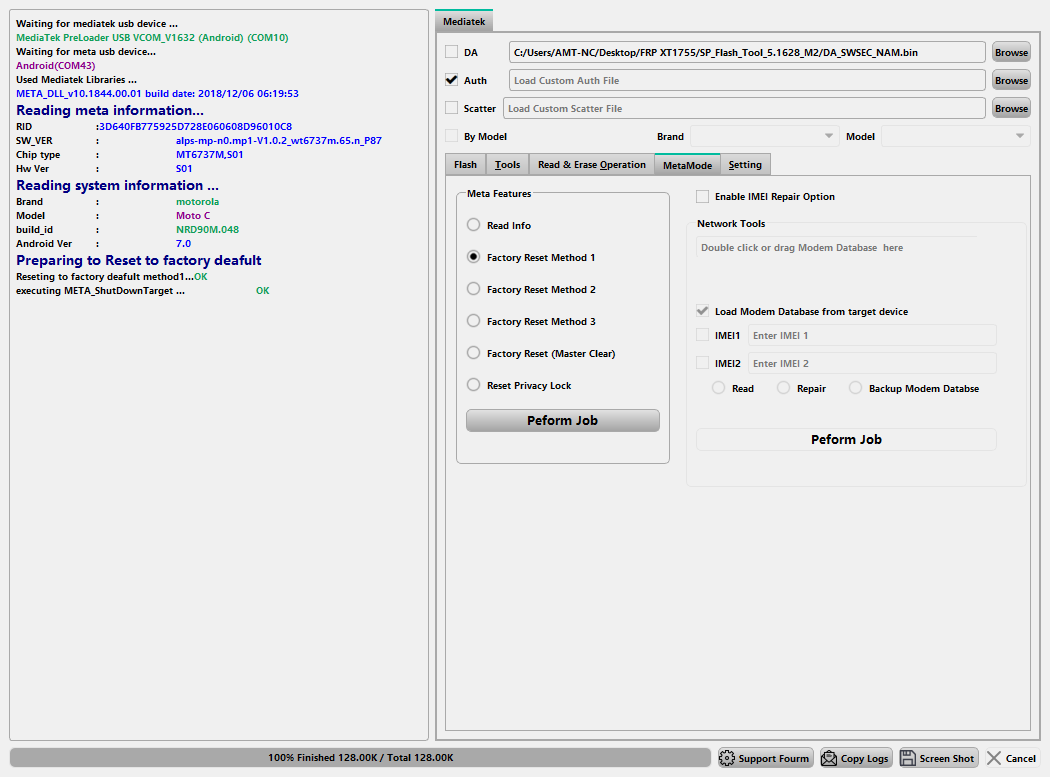Select Factory Reset Method 2
The width and height of the screenshot is (1050, 777).
(x=473, y=289)
